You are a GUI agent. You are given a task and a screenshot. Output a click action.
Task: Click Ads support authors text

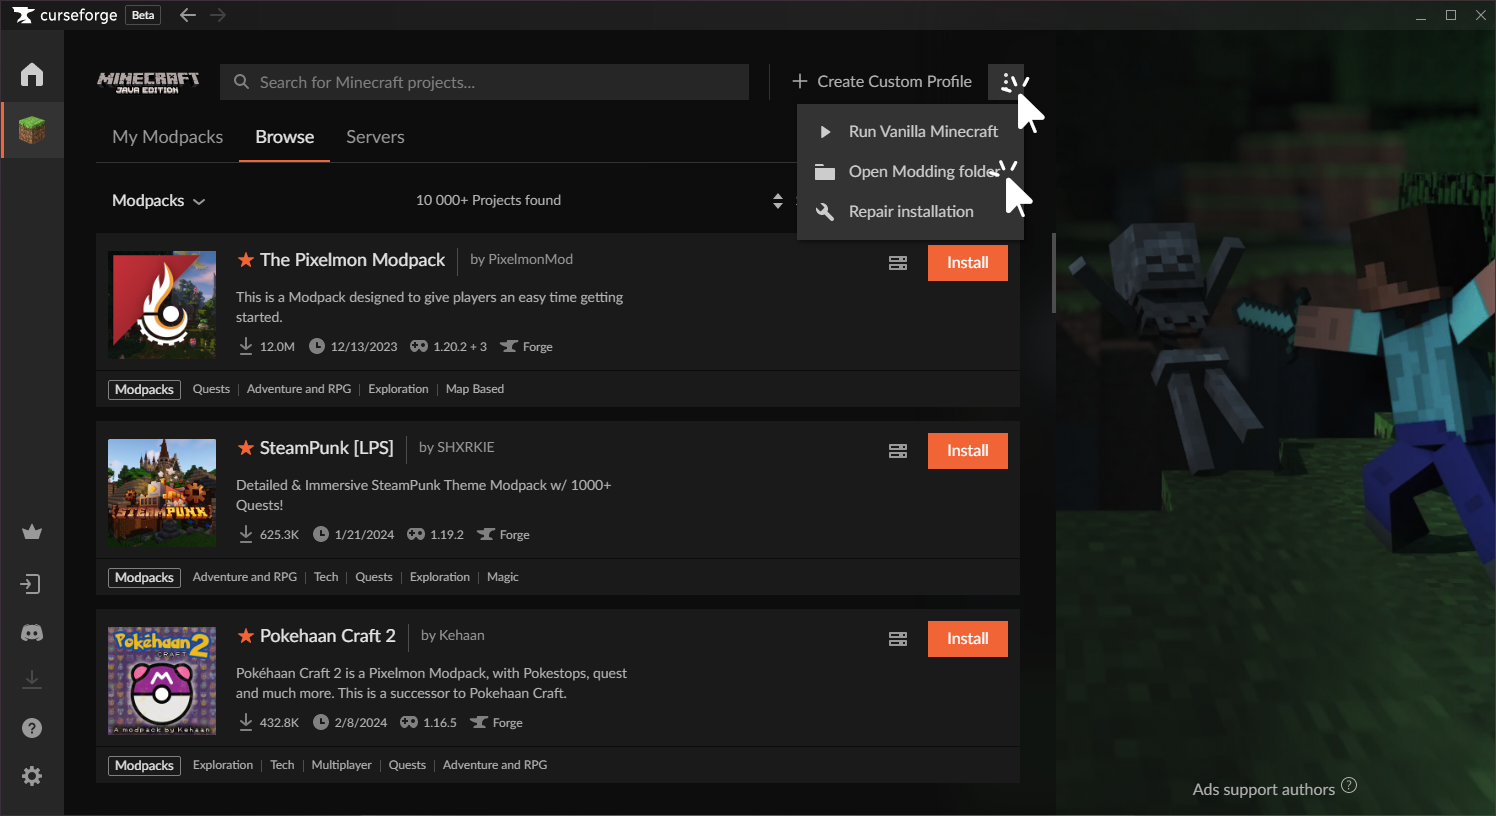pos(1264,789)
